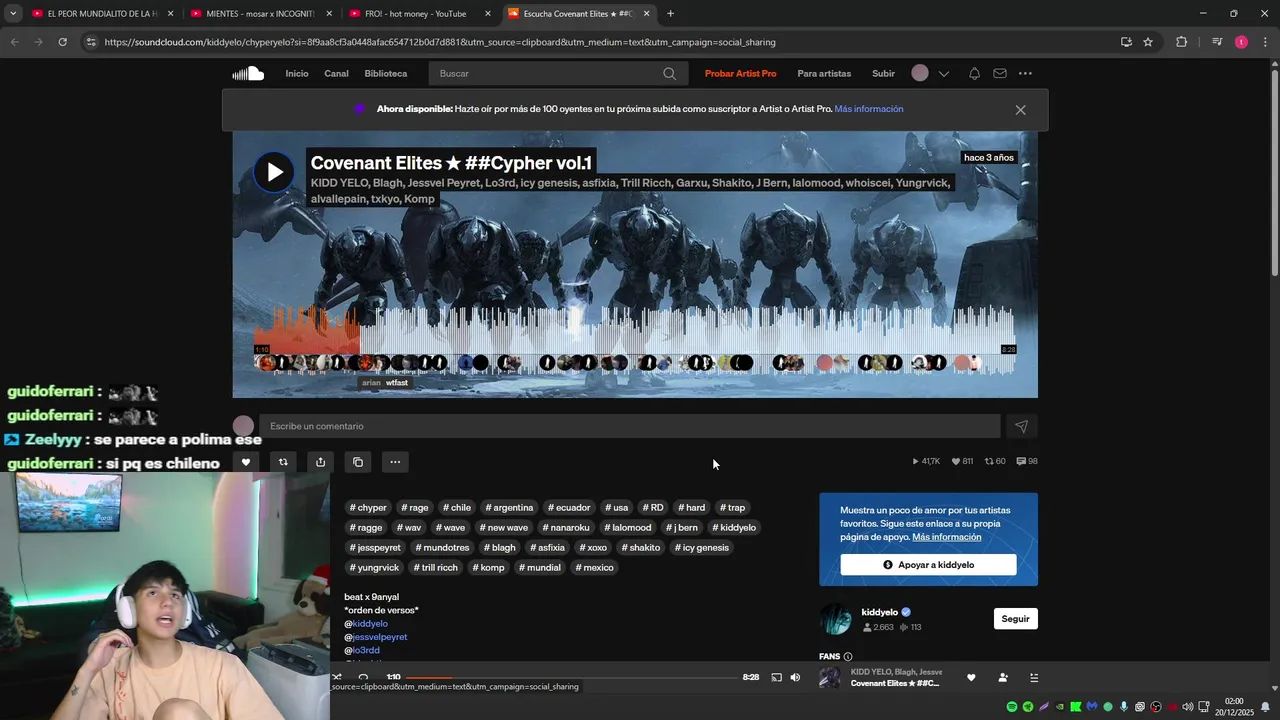Follow kiddyelo with Seguir button

click(x=1015, y=619)
